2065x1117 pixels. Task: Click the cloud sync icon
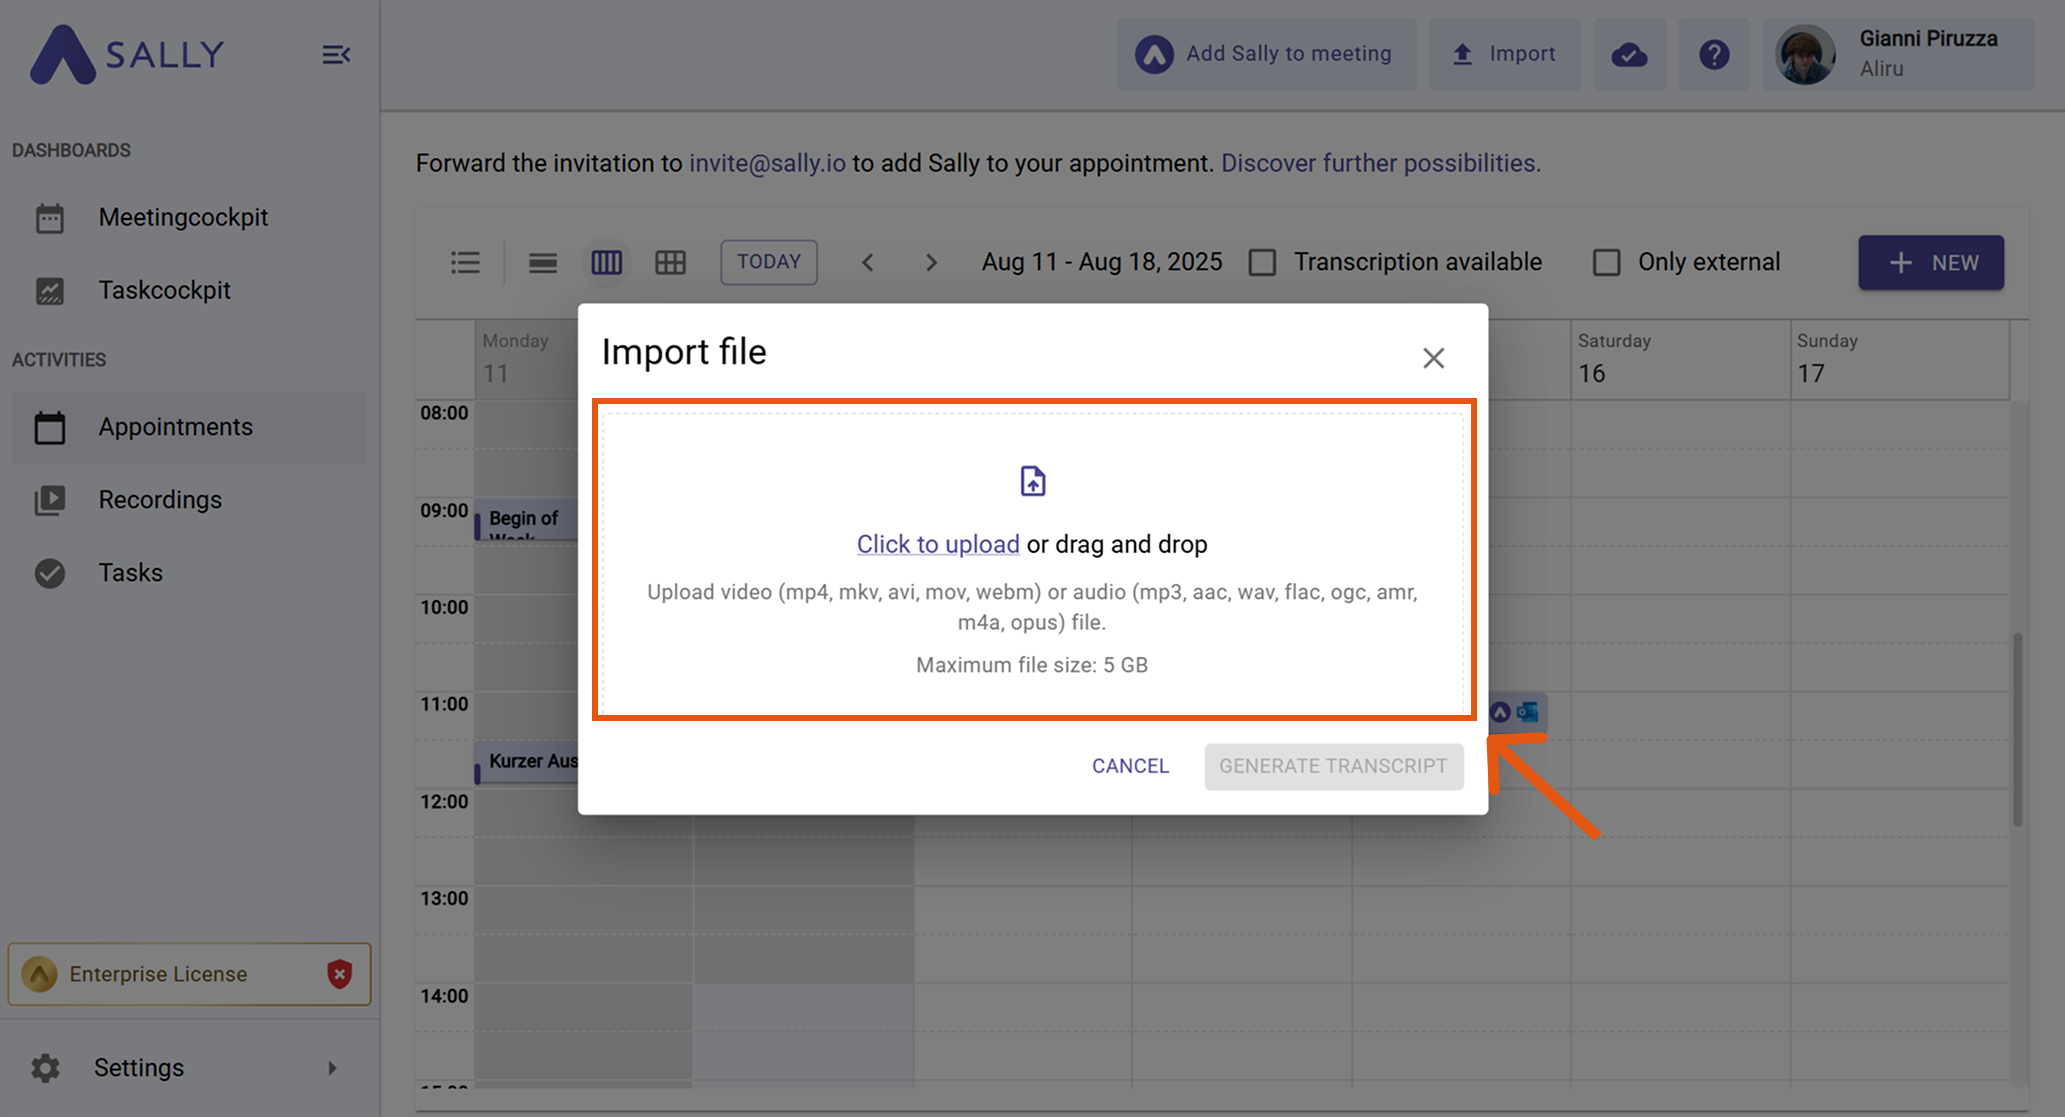click(x=1629, y=54)
